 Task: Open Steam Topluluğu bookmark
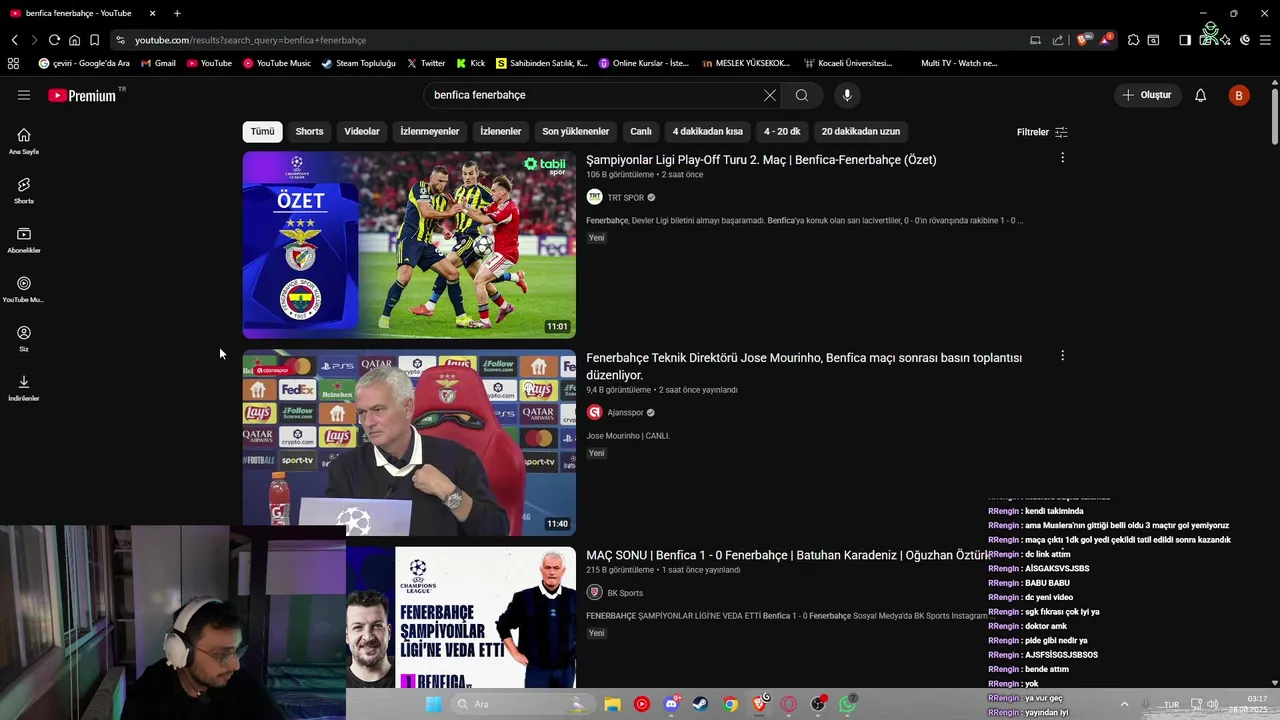click(359, 63)
